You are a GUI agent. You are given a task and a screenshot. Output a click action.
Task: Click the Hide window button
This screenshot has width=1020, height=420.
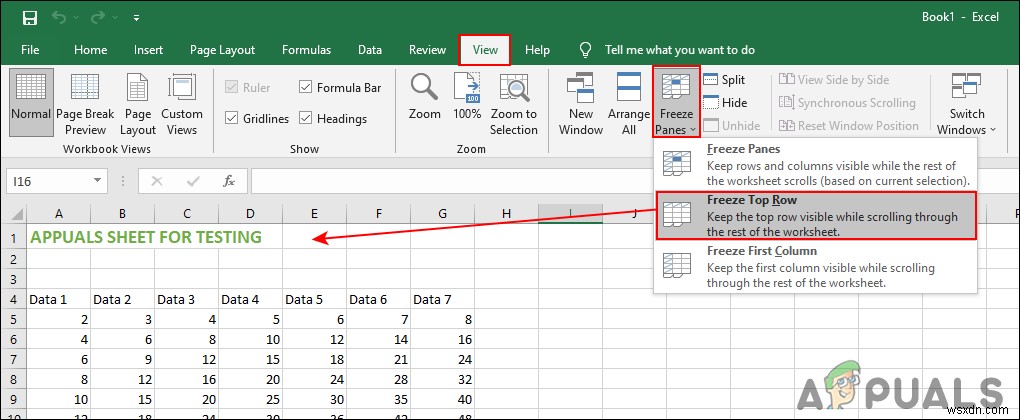click(x=725, y=102)
